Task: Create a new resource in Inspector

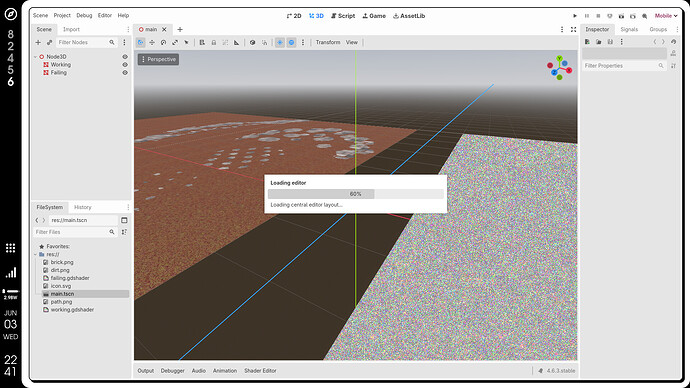Action: pos(587,42)
